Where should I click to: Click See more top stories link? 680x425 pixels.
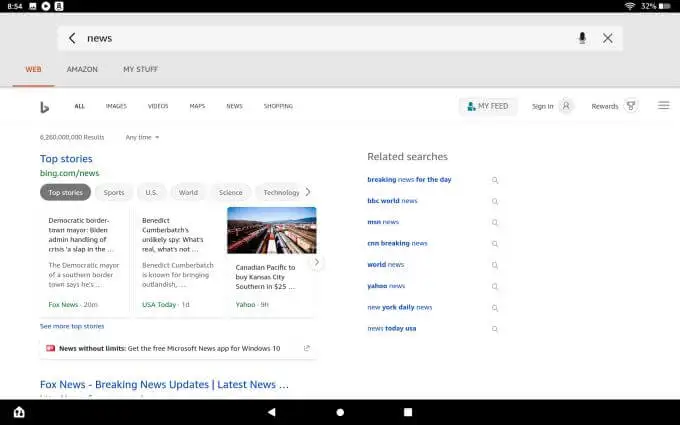click(x=72, y=326)
